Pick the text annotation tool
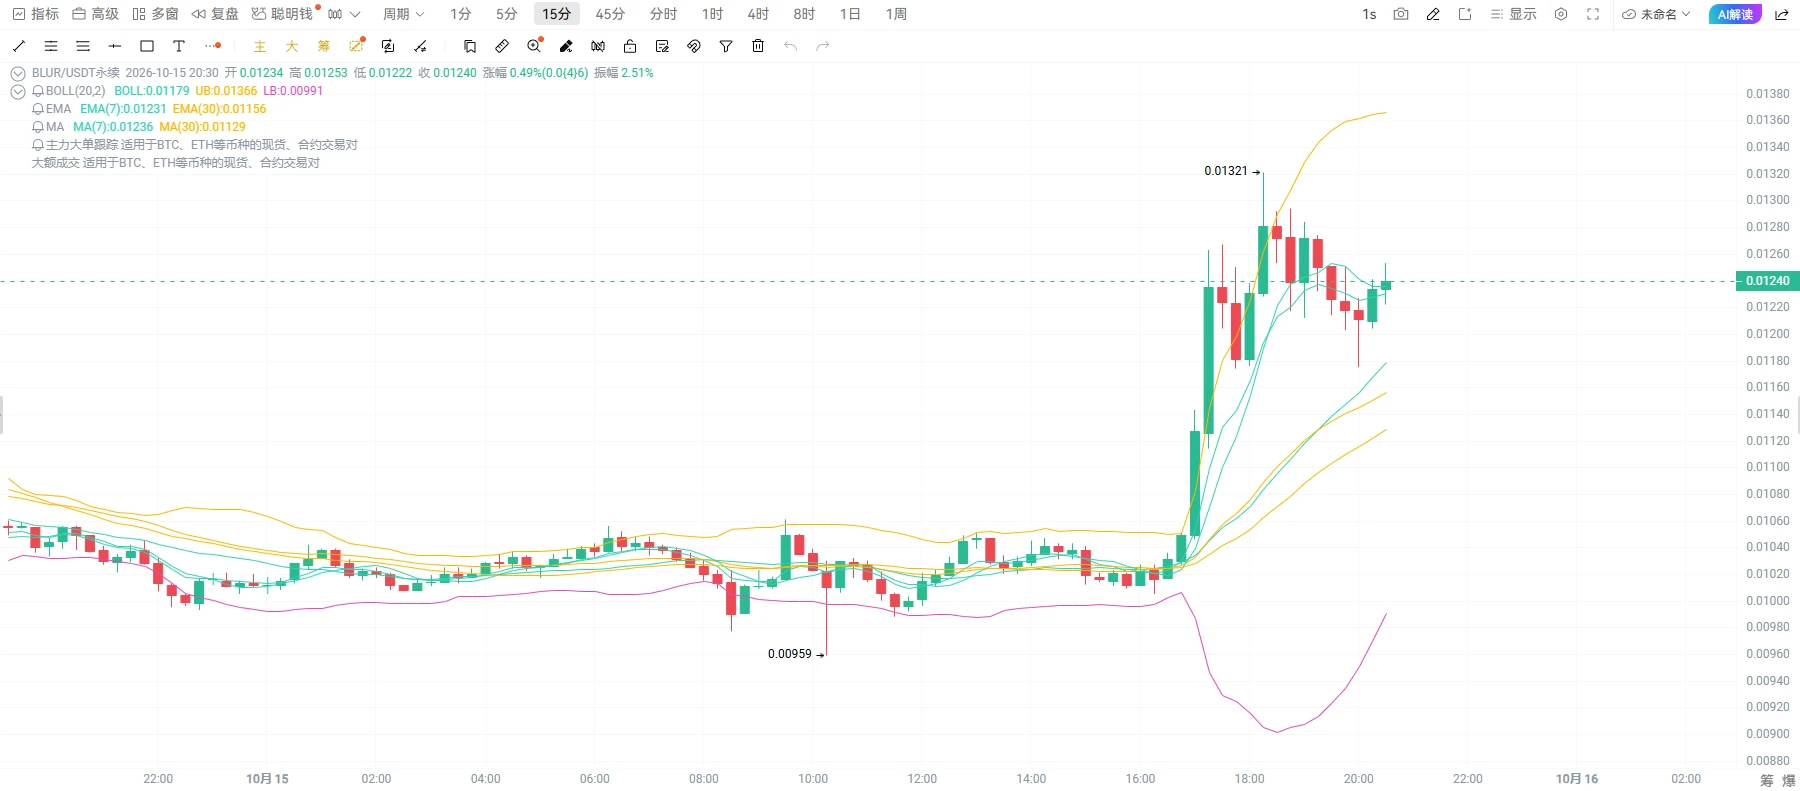 click(179, 46)
